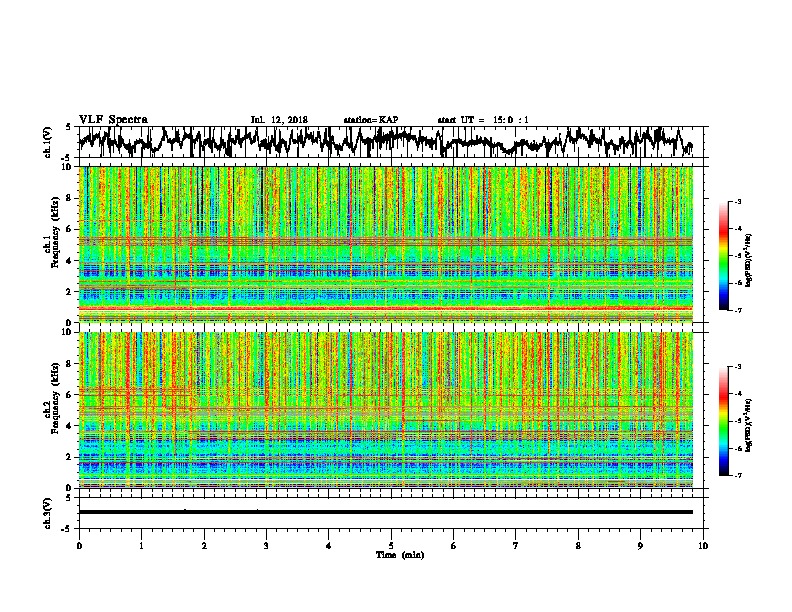Click the 4 tick on the time axis
Viewport: 792px width, 612px height.
[x=329, y=546]
